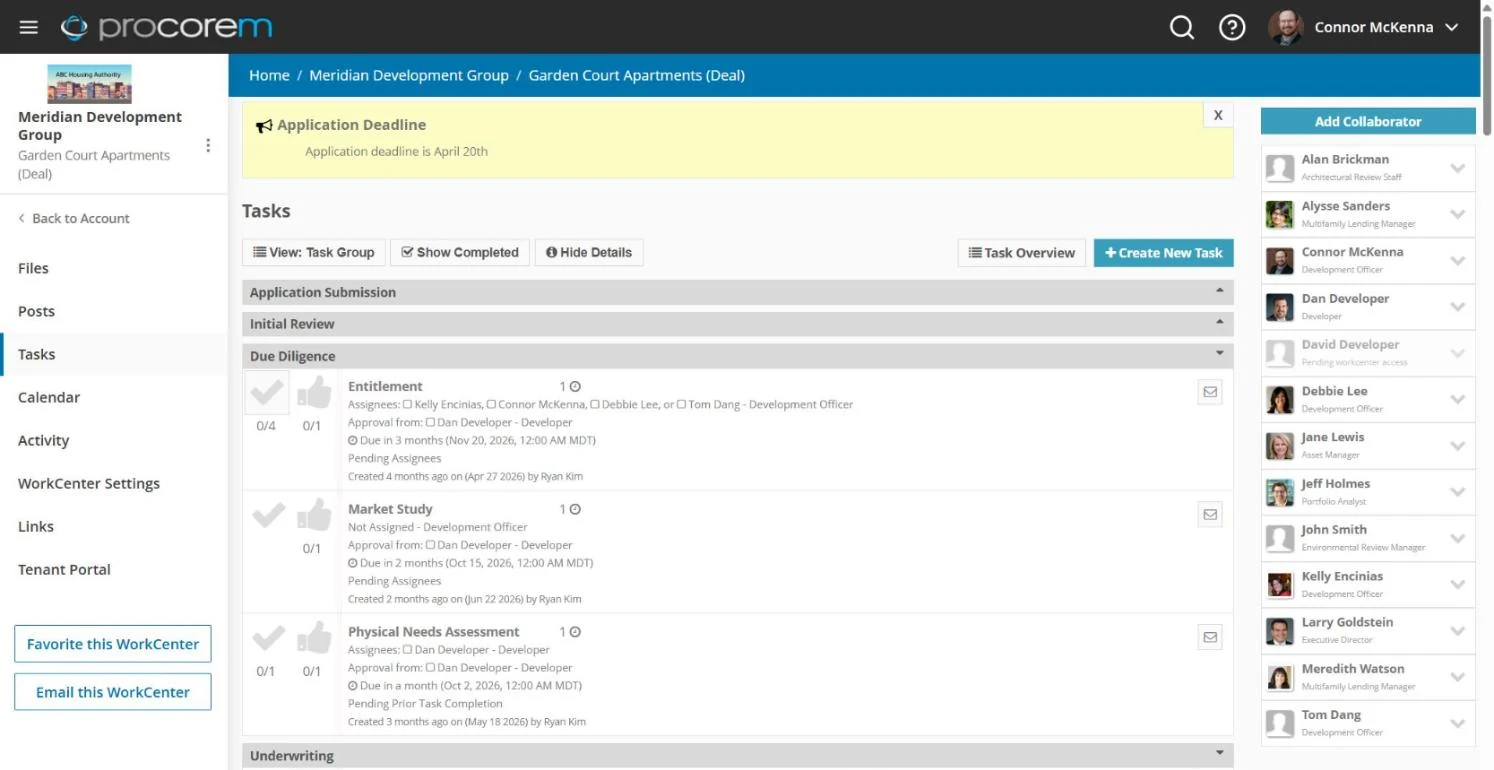Expand Dan Developer's collaborator chevron
This screenshot has width=1494, height=770.
1457,307
